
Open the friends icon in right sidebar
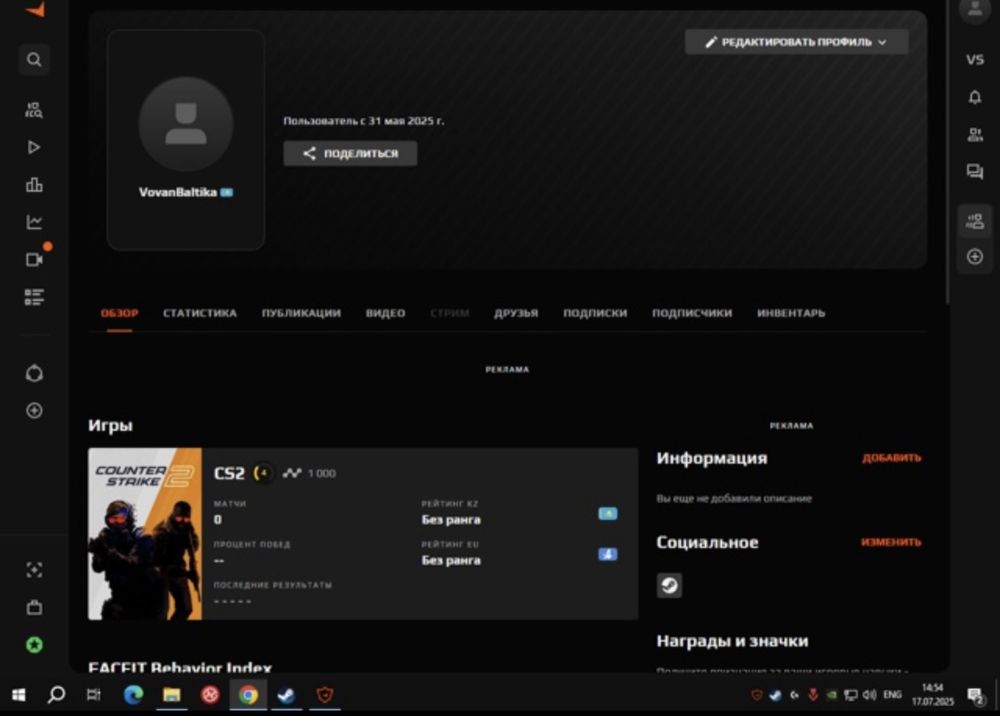974,135
